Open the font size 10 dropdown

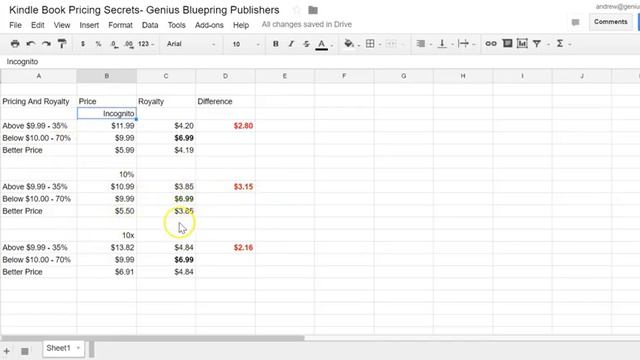(246, 44)
